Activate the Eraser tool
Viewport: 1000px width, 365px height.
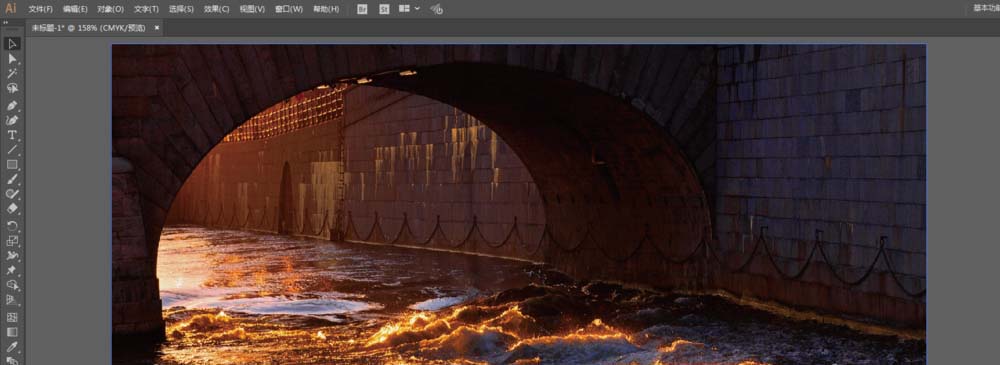click(x=12, y=209)
